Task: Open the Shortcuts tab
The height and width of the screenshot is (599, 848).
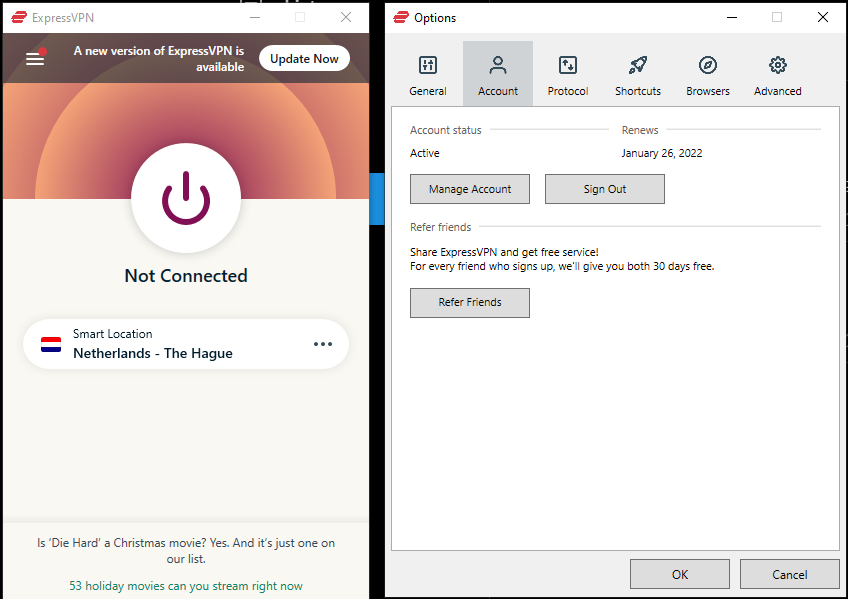Action: 638,74
